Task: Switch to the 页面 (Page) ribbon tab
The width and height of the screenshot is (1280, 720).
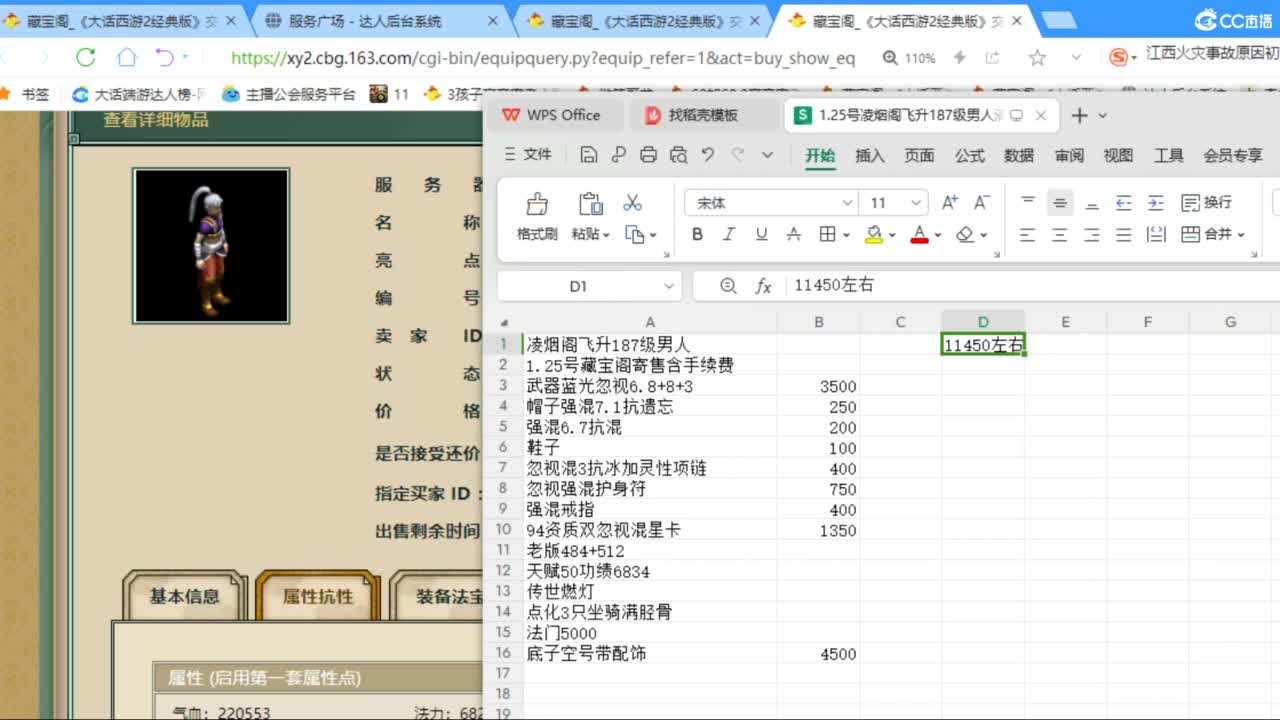Action: pyautogui.click(x=919, y=155)
